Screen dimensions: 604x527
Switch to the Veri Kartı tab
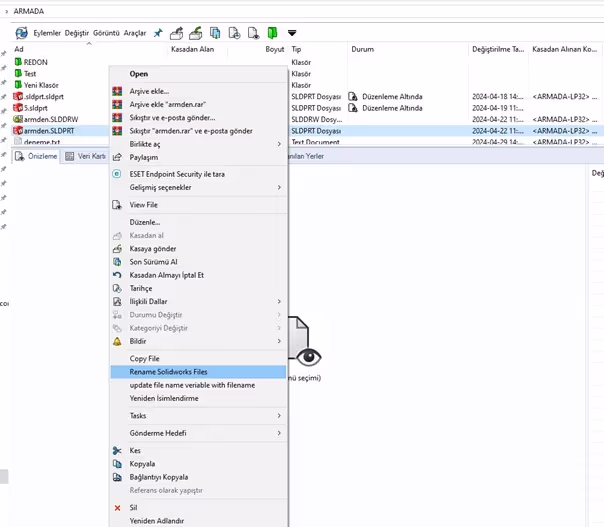pyautogui.click(x=85, y=156)
